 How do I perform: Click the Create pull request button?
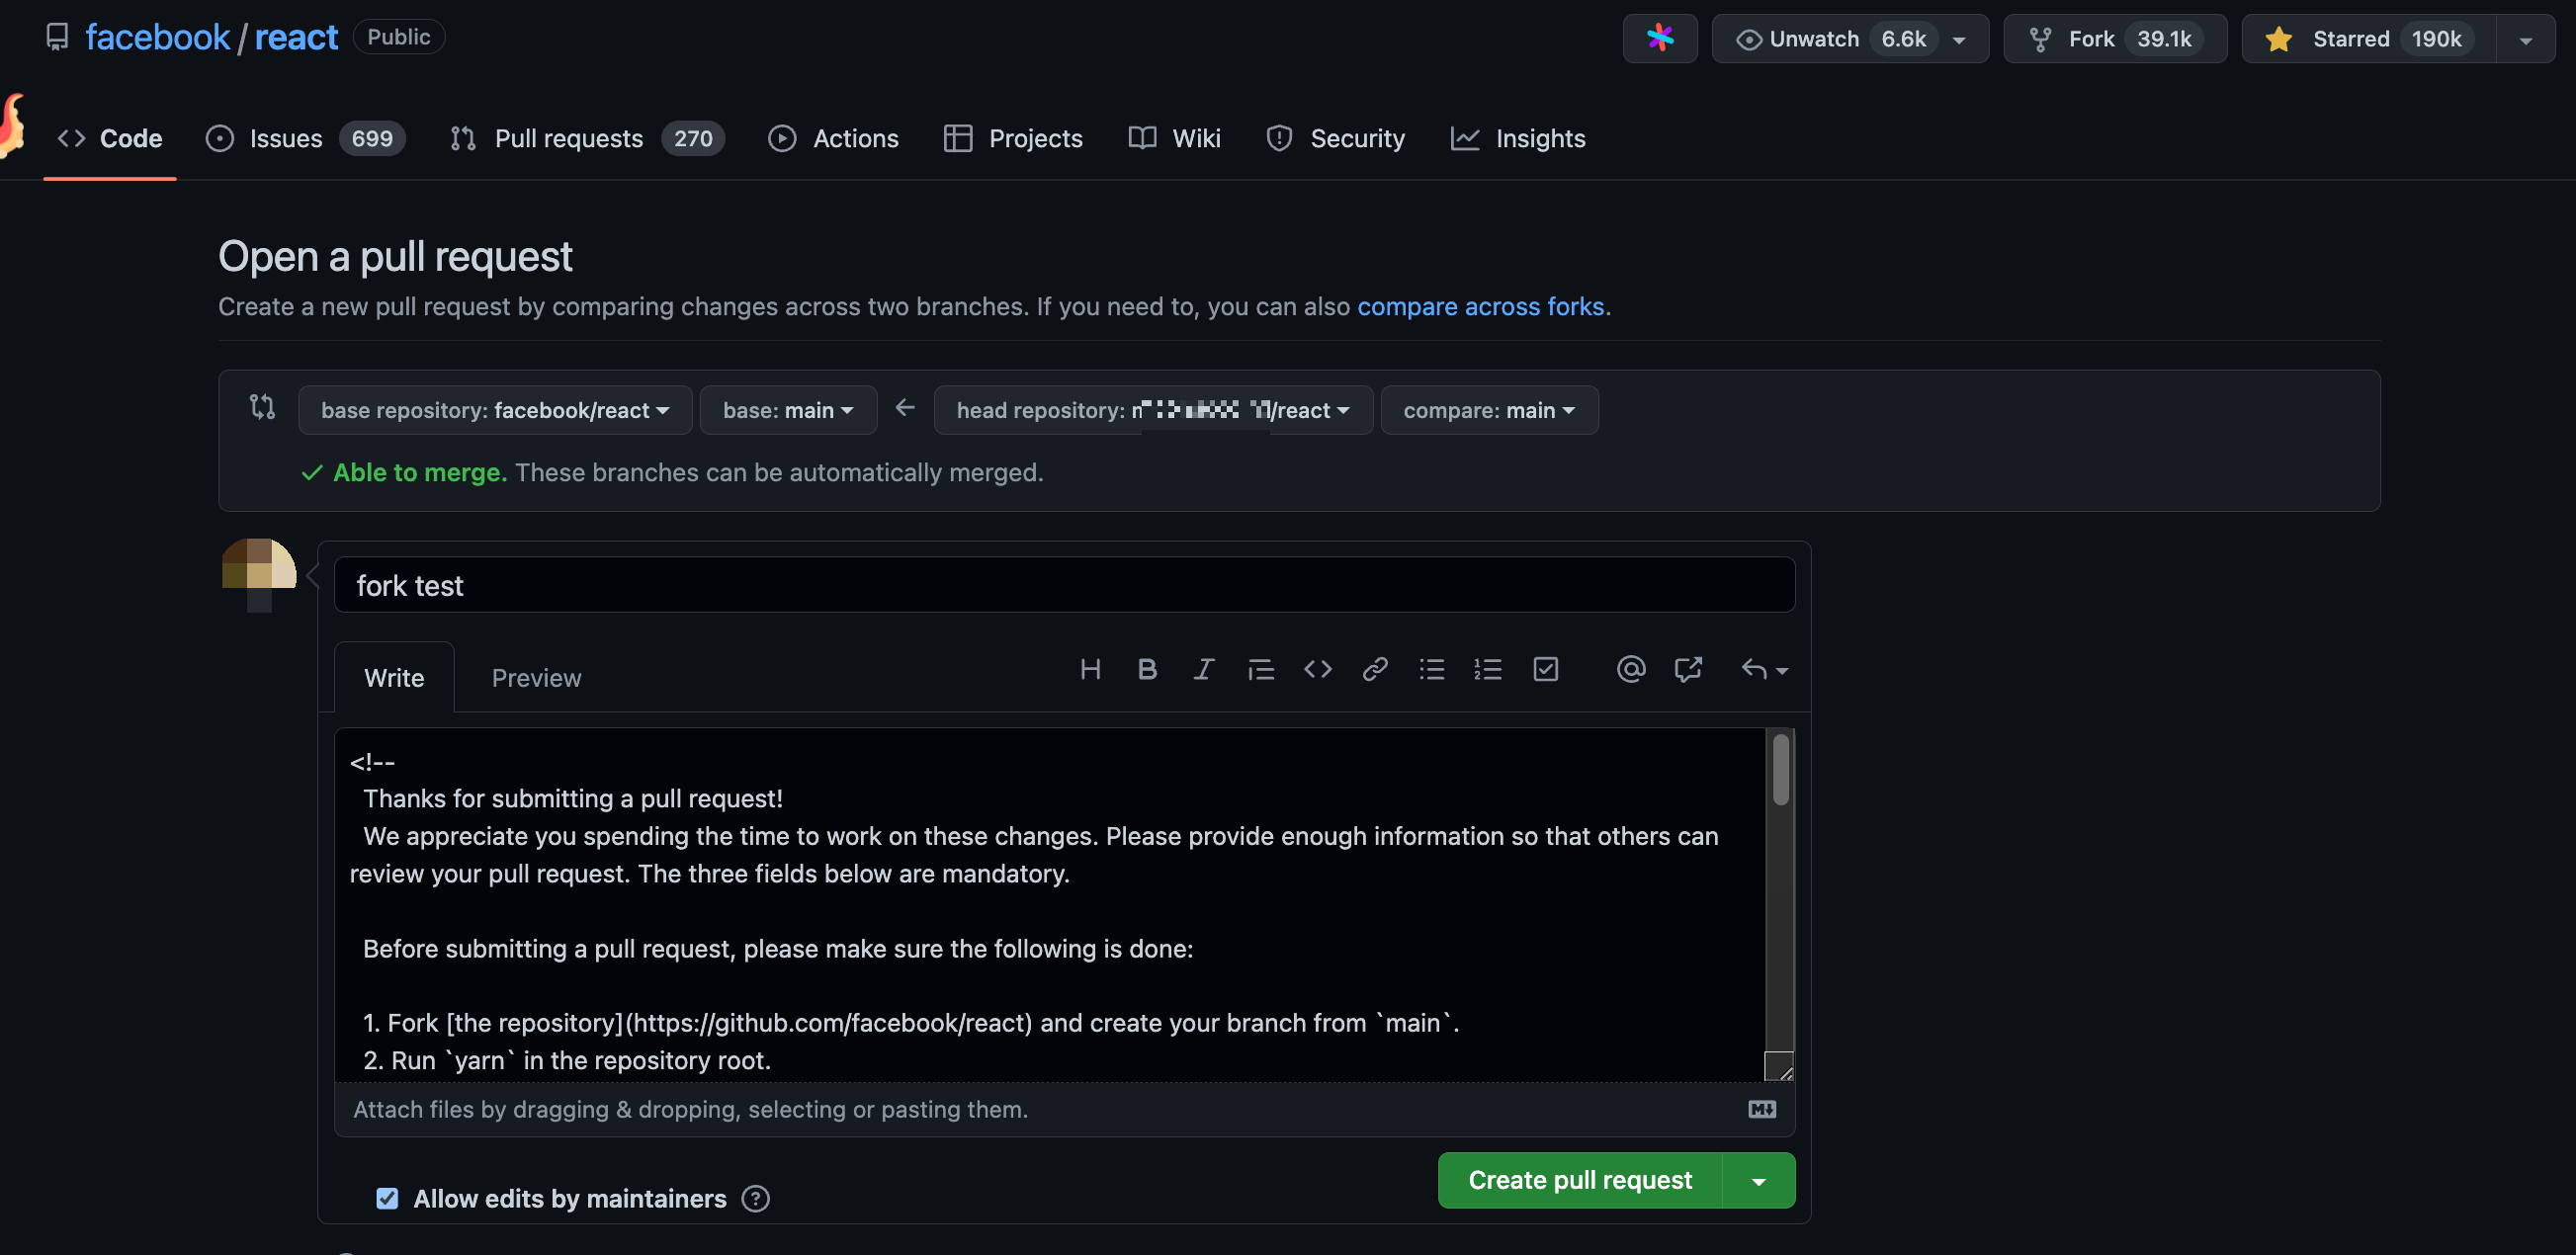pyautogui.click(x=1579, y=1181)
